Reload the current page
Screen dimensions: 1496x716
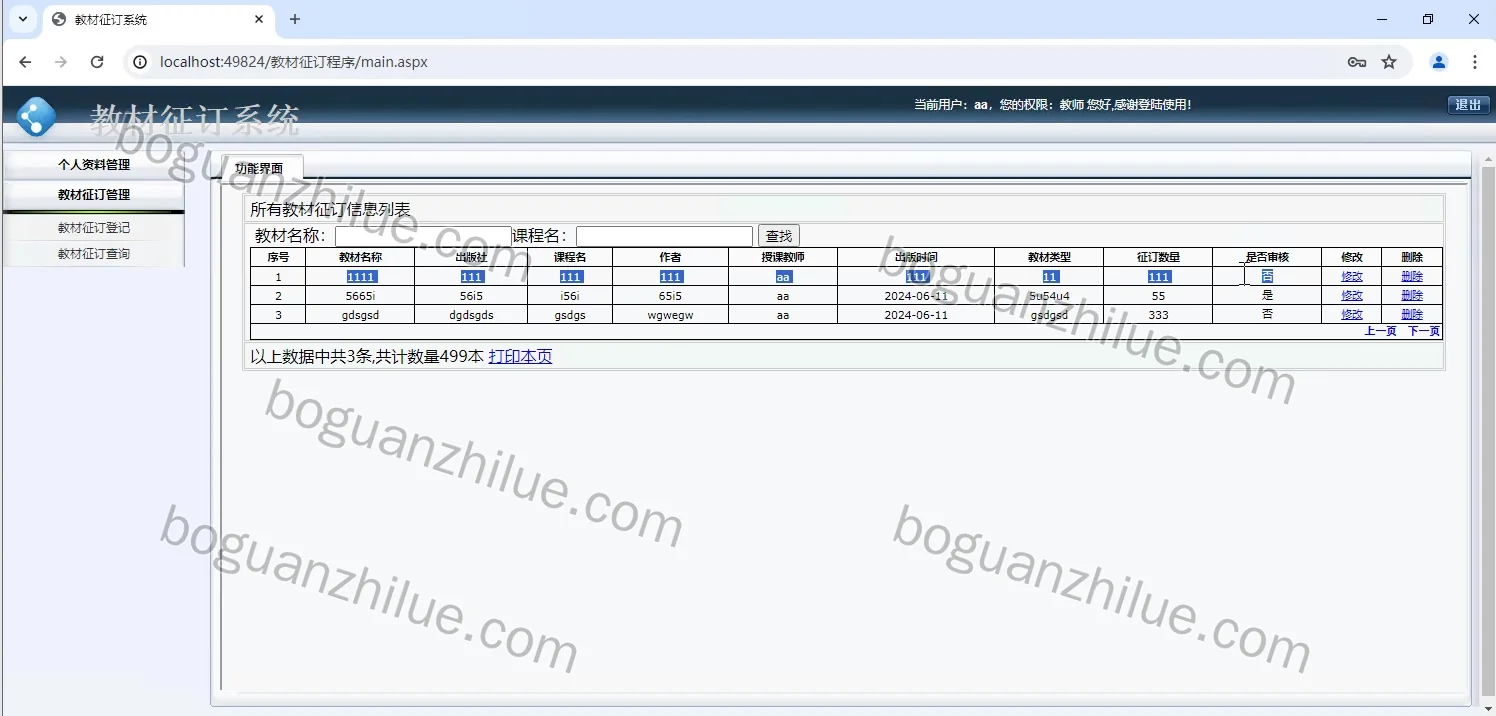(97, 62)
